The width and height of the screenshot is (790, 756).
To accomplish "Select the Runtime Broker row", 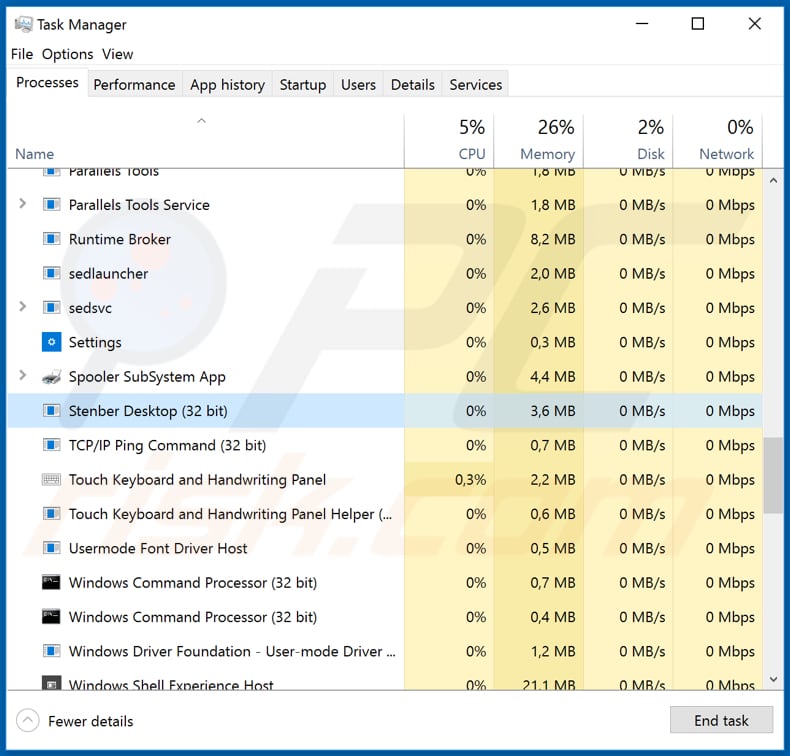I will [x=385, y=239].
